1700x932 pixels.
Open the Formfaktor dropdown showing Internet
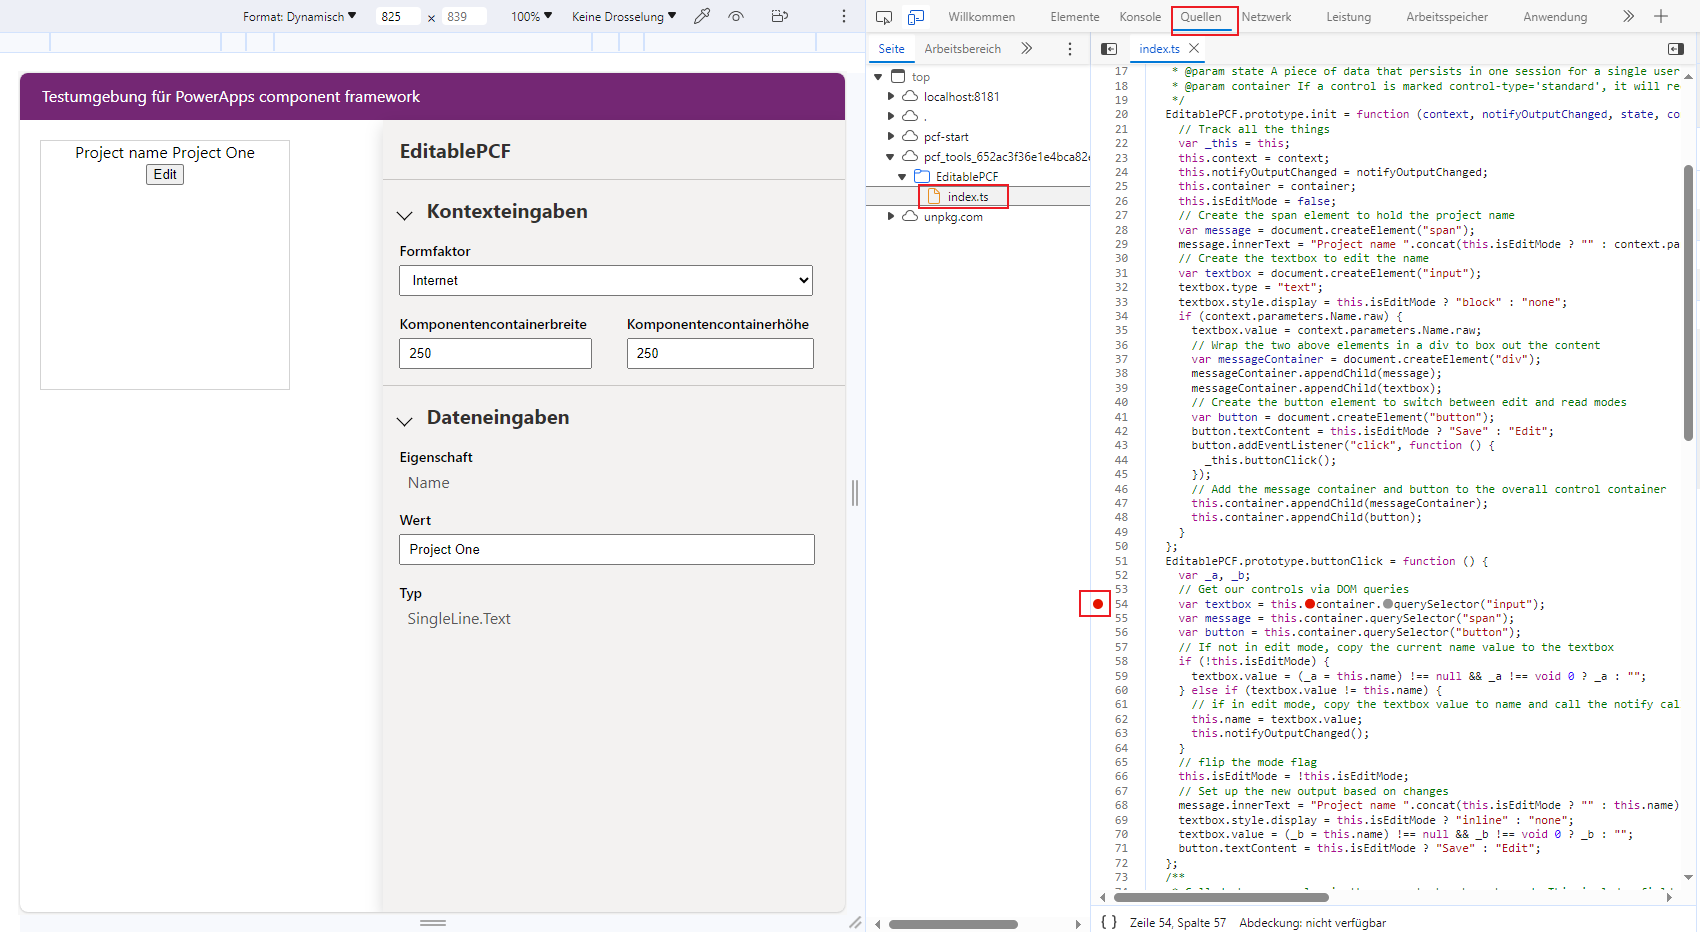point(606,280)
